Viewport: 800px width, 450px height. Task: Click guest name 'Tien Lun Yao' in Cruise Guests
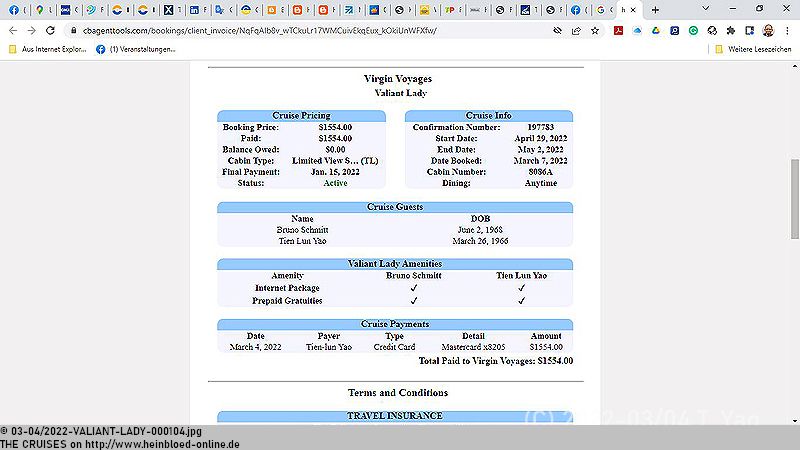[x=303, y=241]
